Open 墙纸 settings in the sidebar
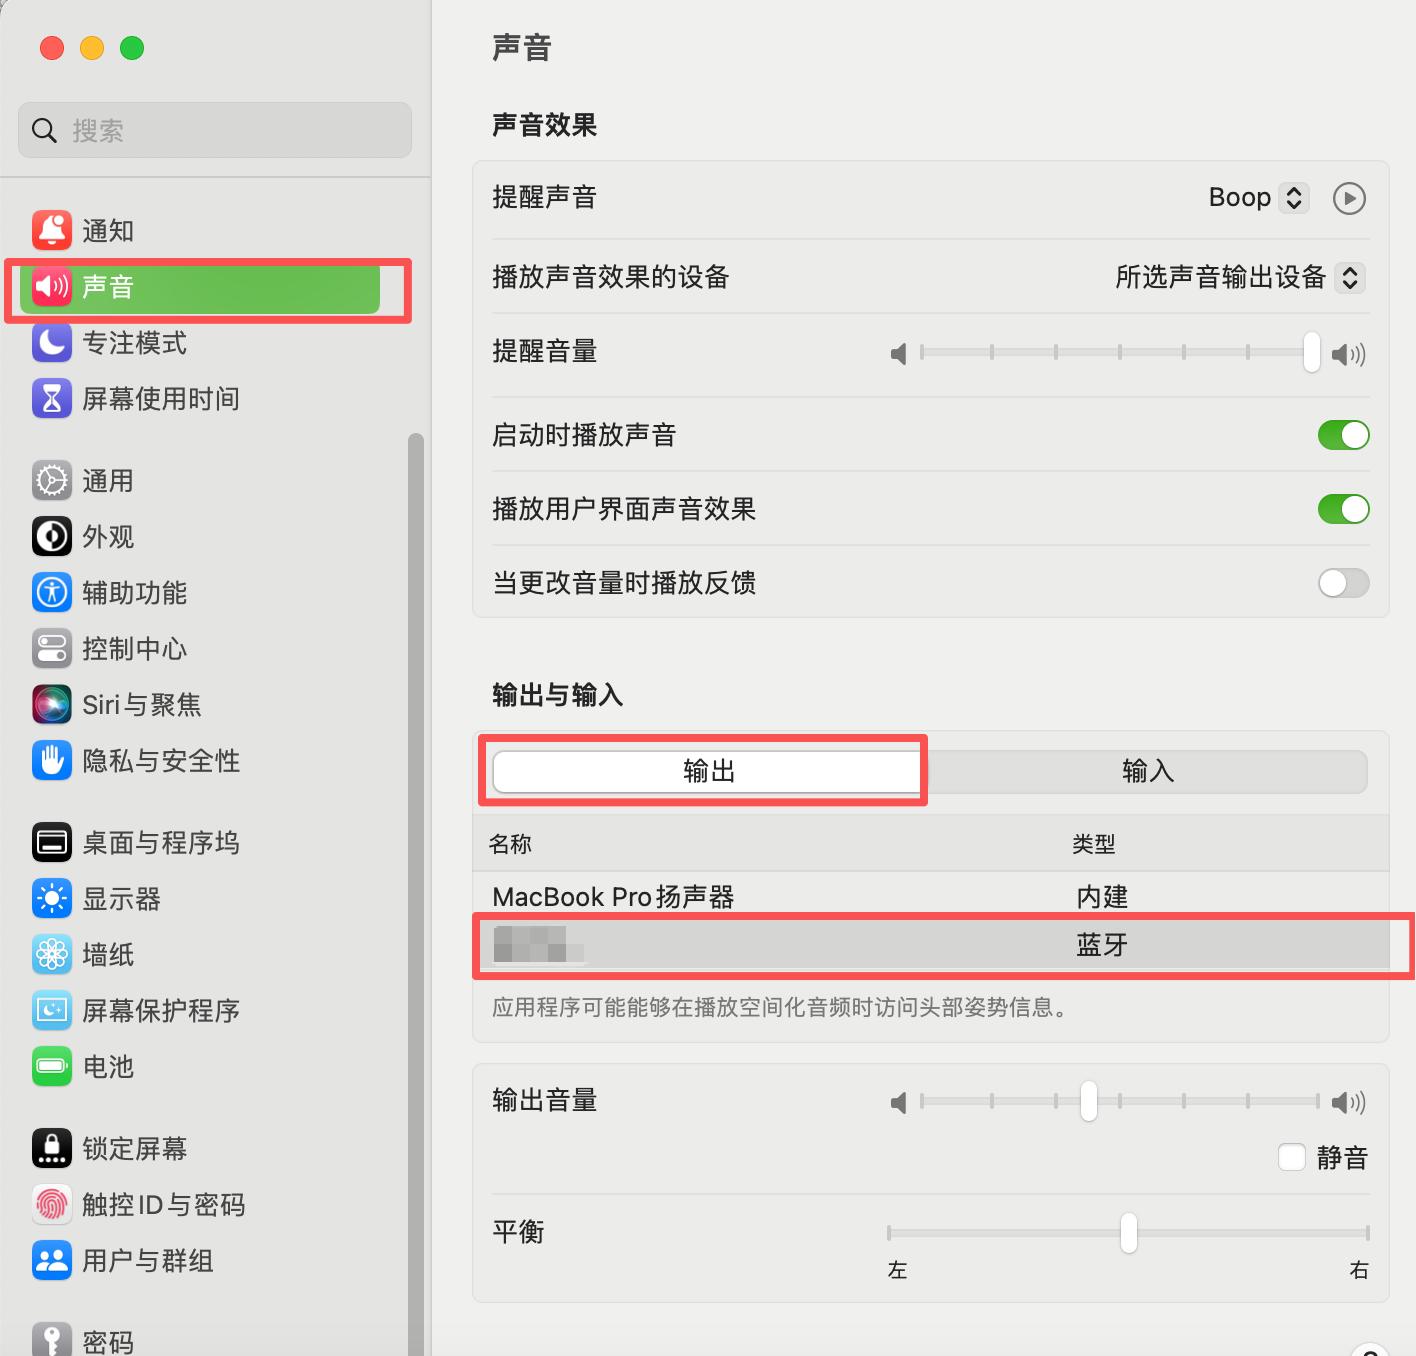Image resolution: width=1416 pixels, height=1356 pixels. point(107,954)
